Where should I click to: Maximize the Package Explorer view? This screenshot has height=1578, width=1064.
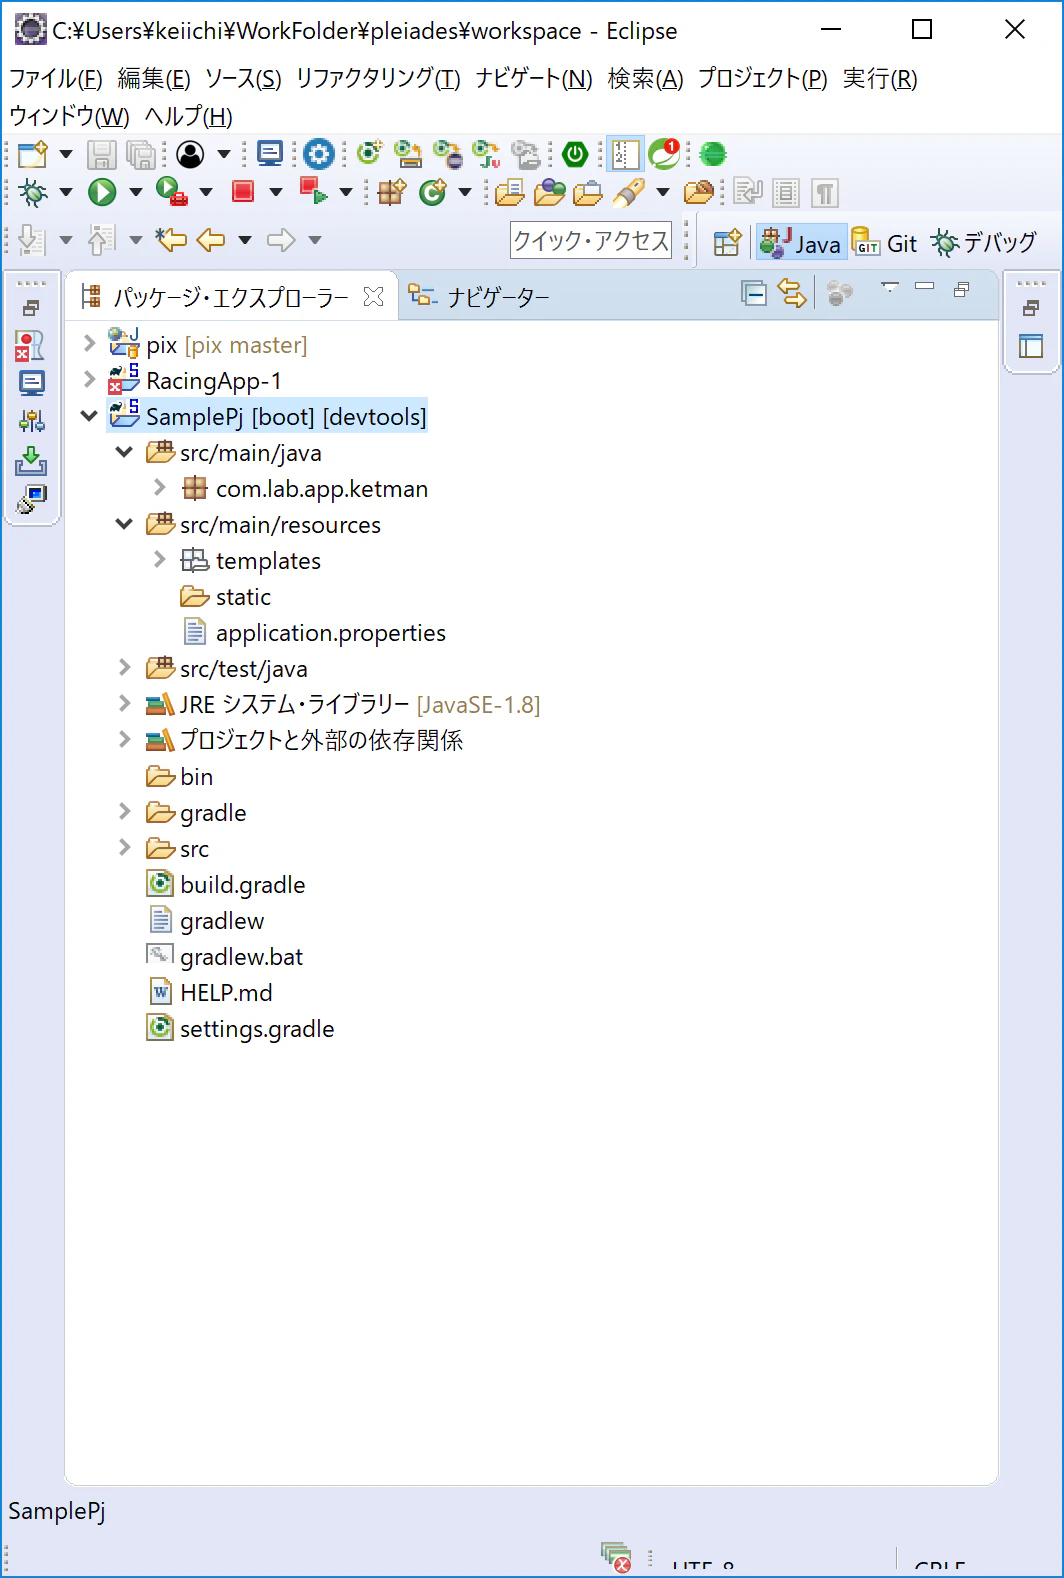pyautogui.click(x=962, y=289)
